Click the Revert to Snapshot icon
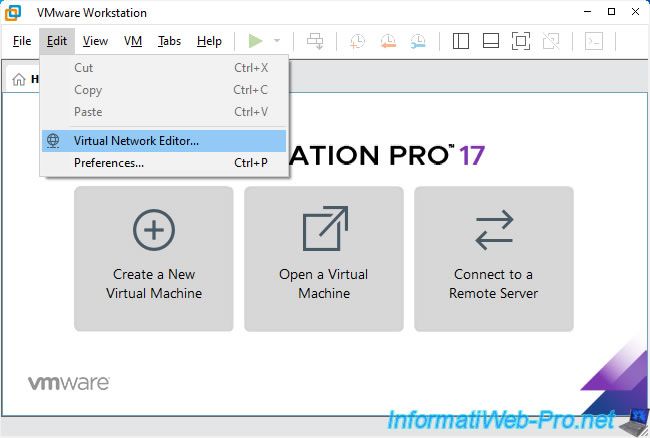The image size is (650, 438). (x=388, y=41)
